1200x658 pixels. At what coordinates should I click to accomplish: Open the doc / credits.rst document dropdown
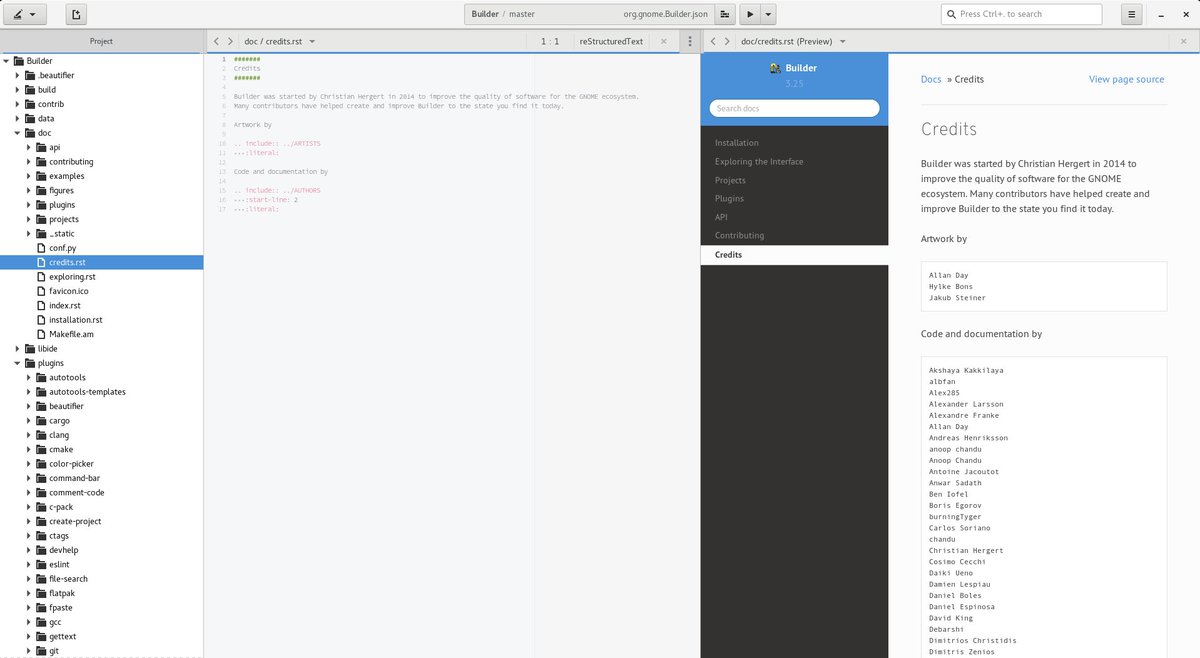280,41
